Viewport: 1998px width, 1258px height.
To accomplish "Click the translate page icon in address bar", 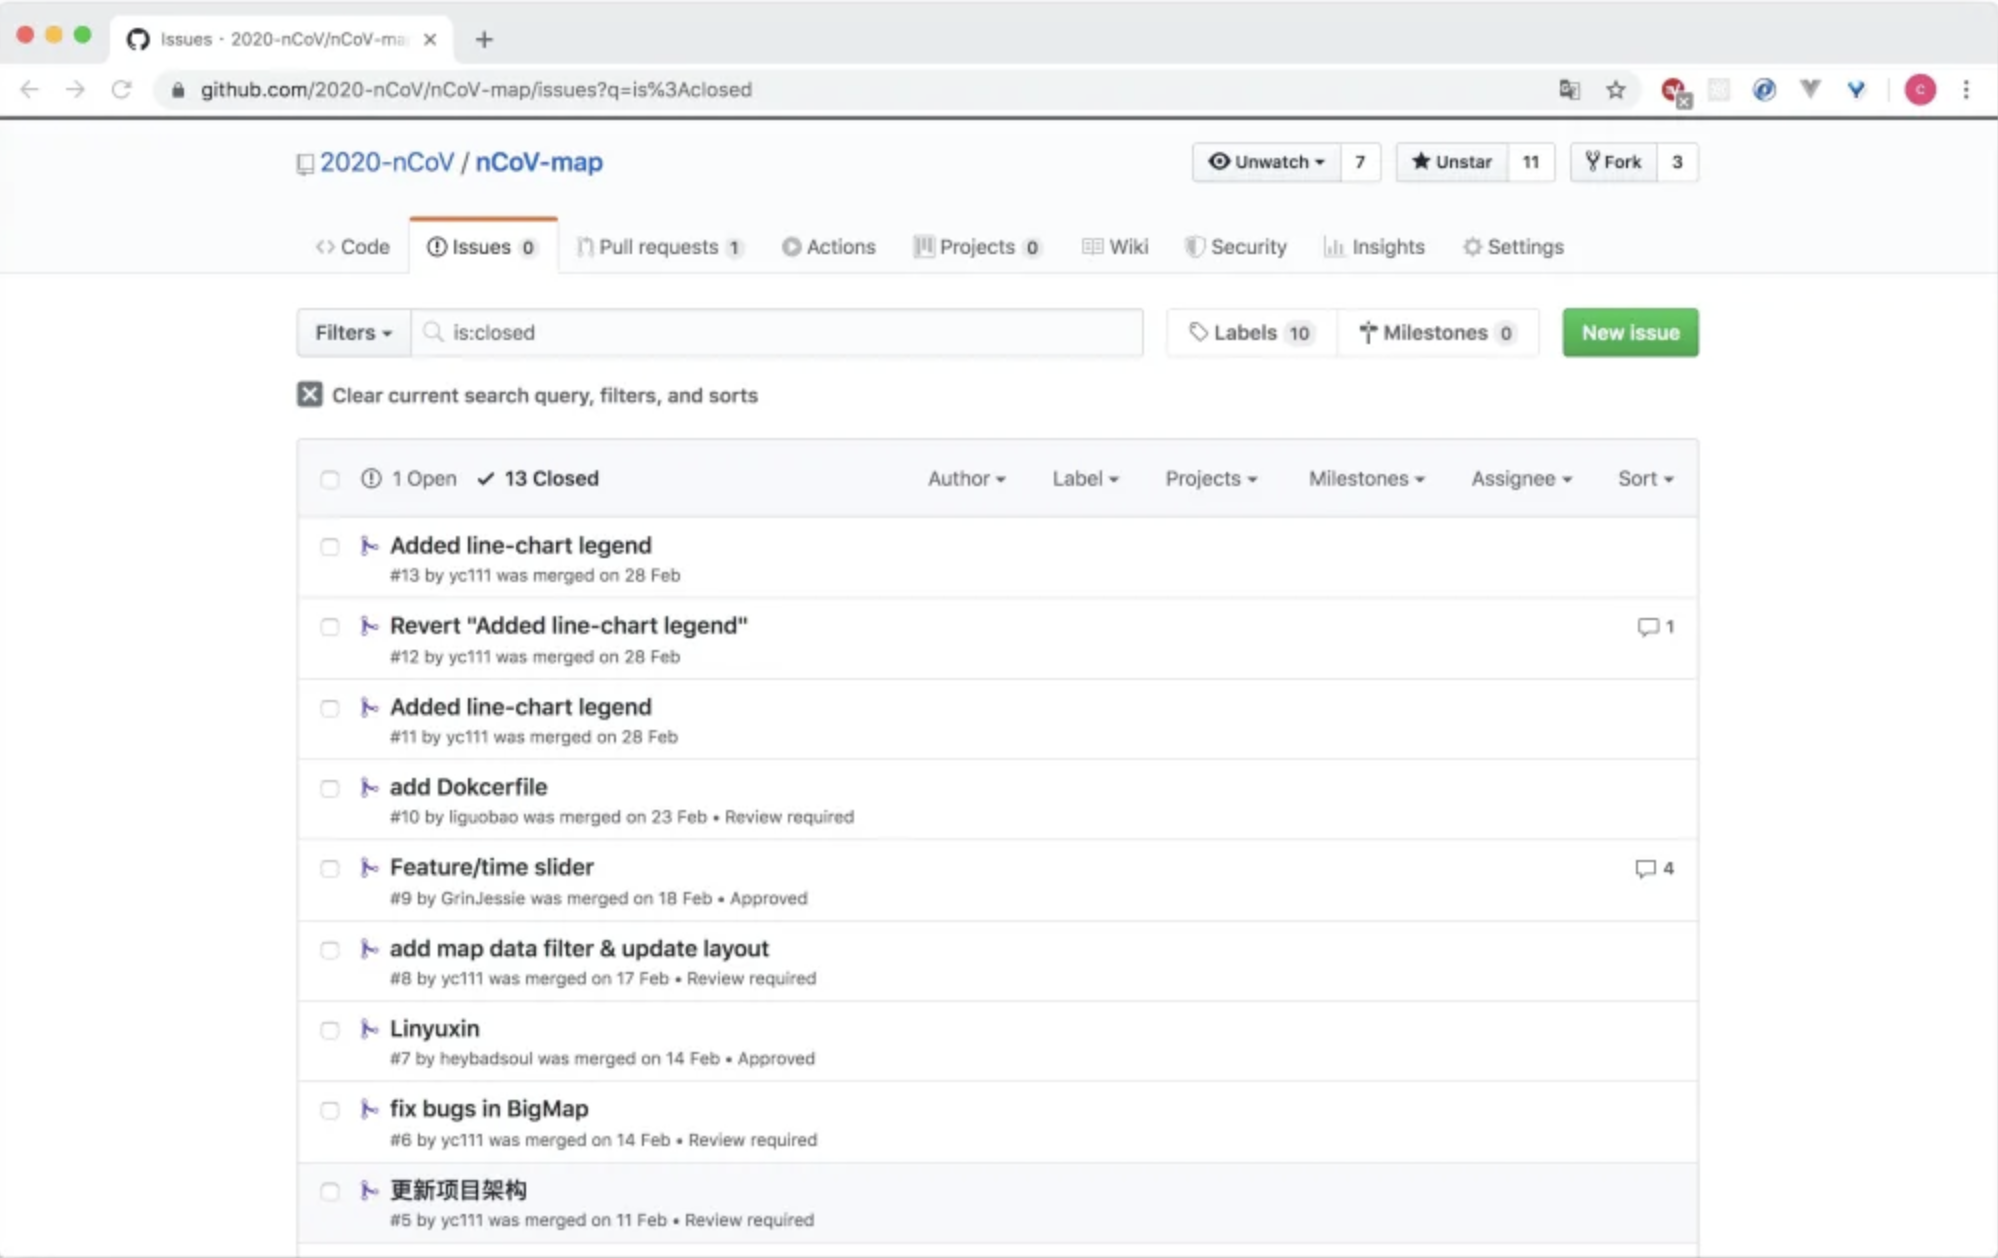I will pyautogui.click(x=1569, y=90).
